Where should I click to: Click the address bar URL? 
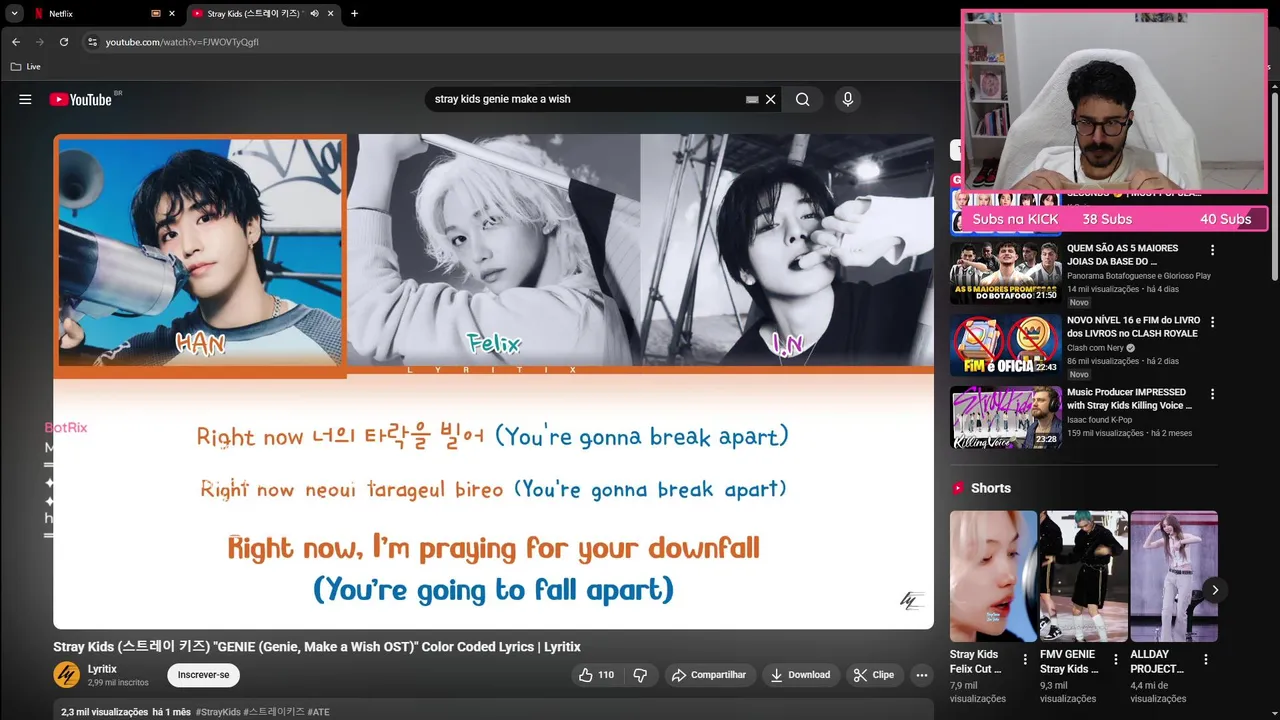click(x=182, y=42)
